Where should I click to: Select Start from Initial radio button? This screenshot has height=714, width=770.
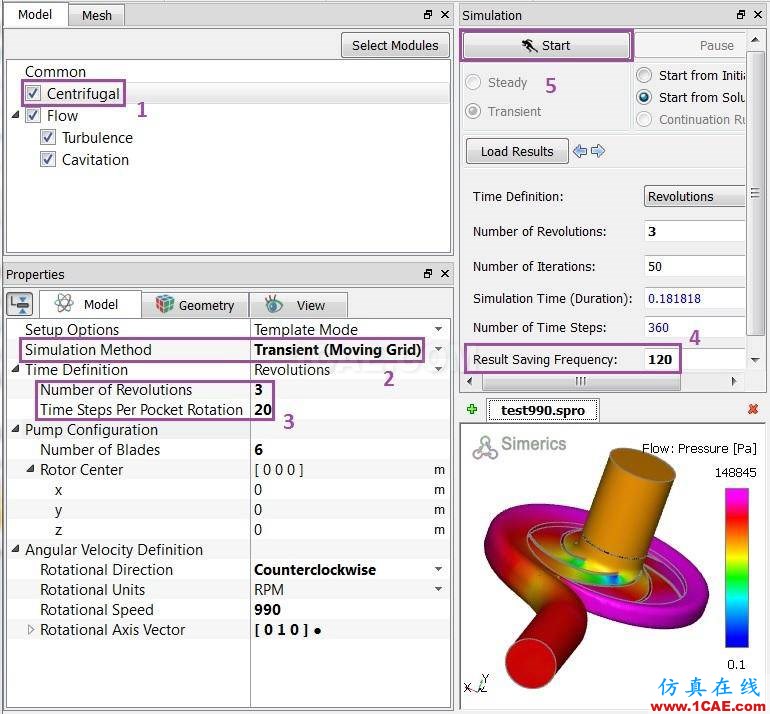tap(644, 75)
